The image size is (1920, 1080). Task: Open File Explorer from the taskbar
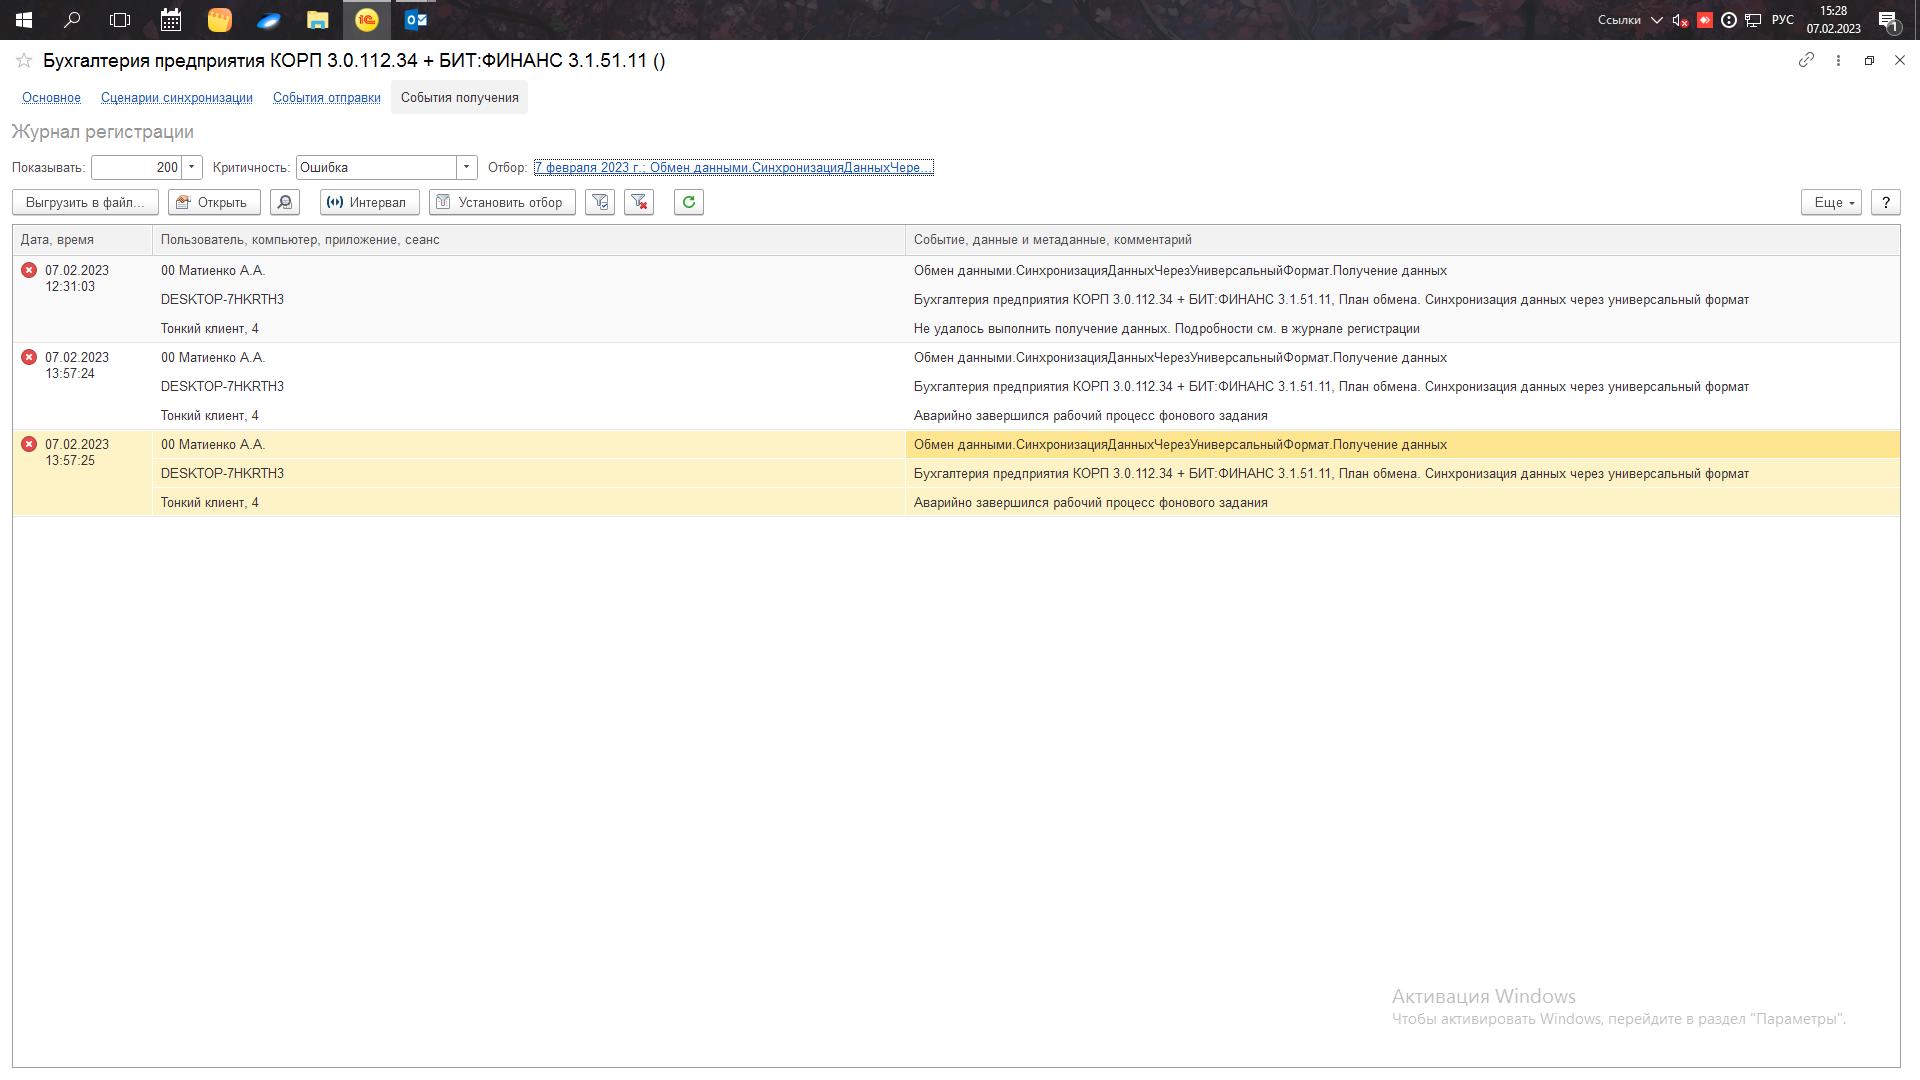318,19
